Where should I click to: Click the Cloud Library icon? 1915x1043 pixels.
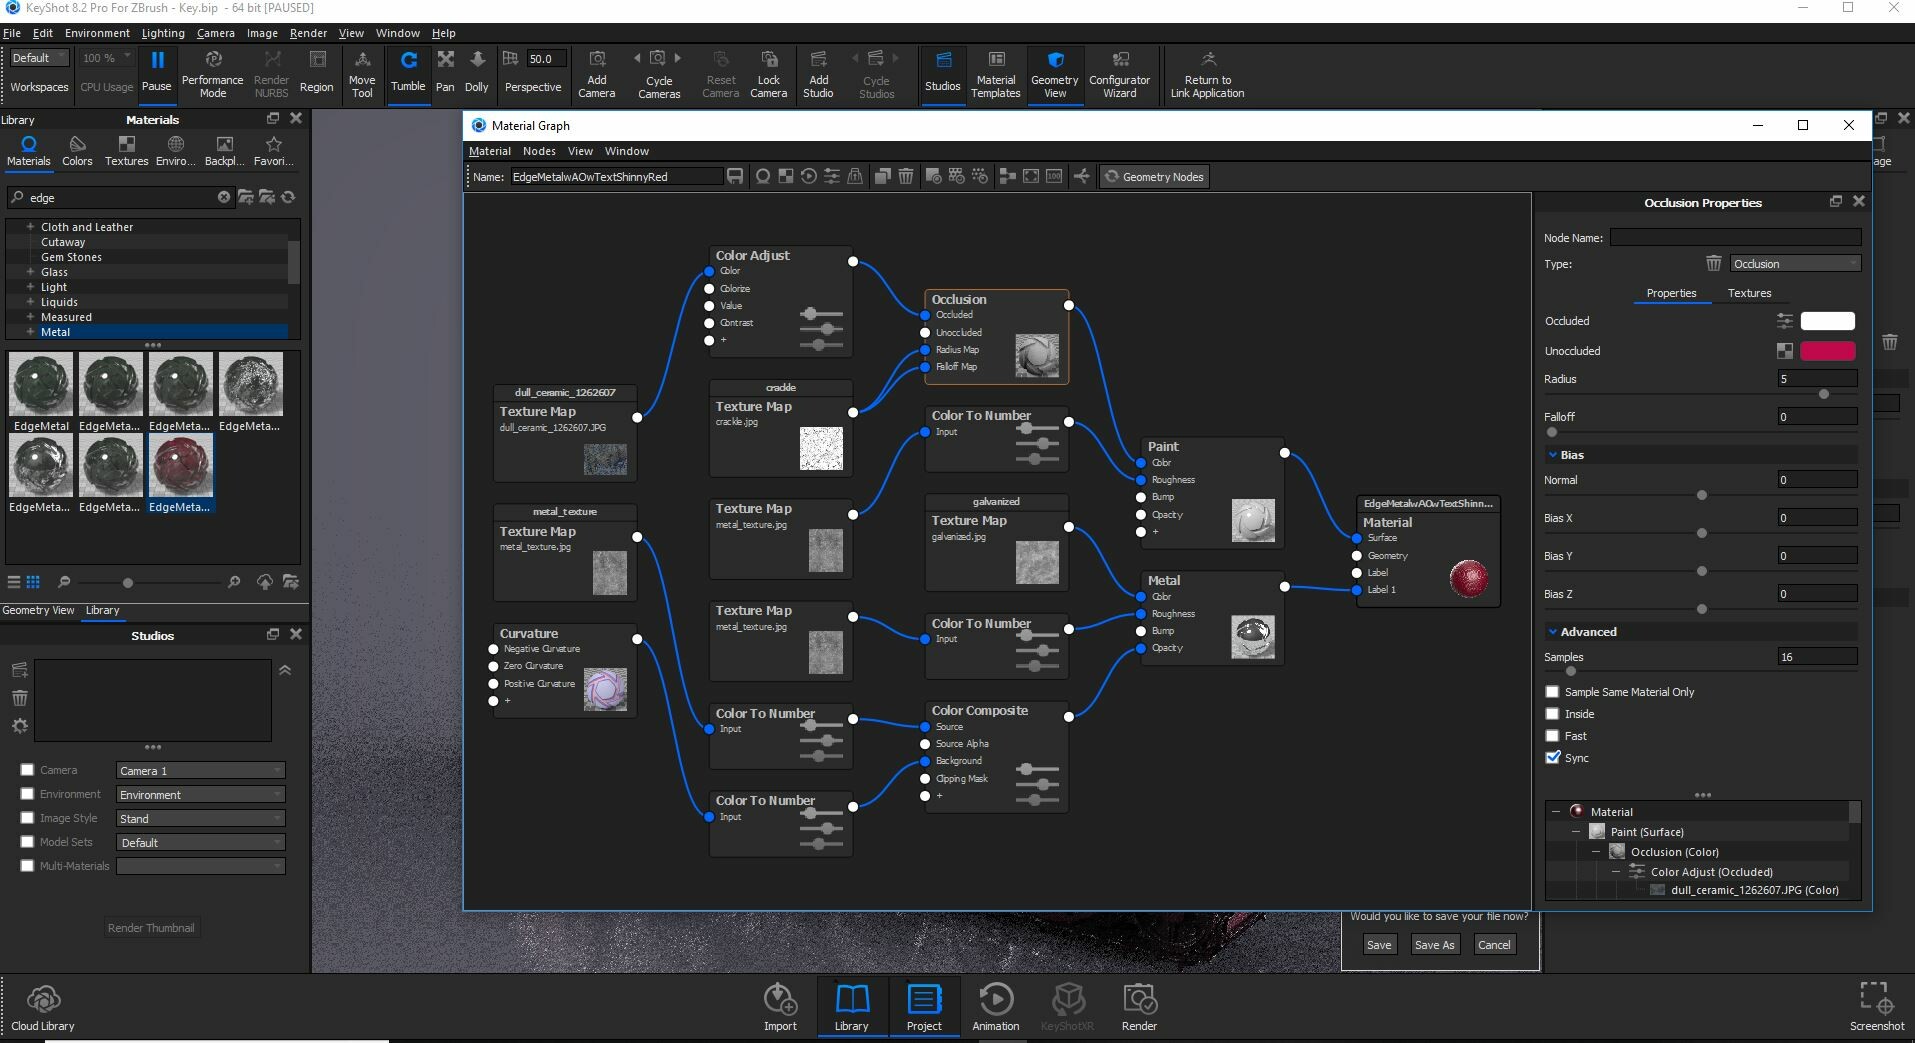tap(42, 1005)
